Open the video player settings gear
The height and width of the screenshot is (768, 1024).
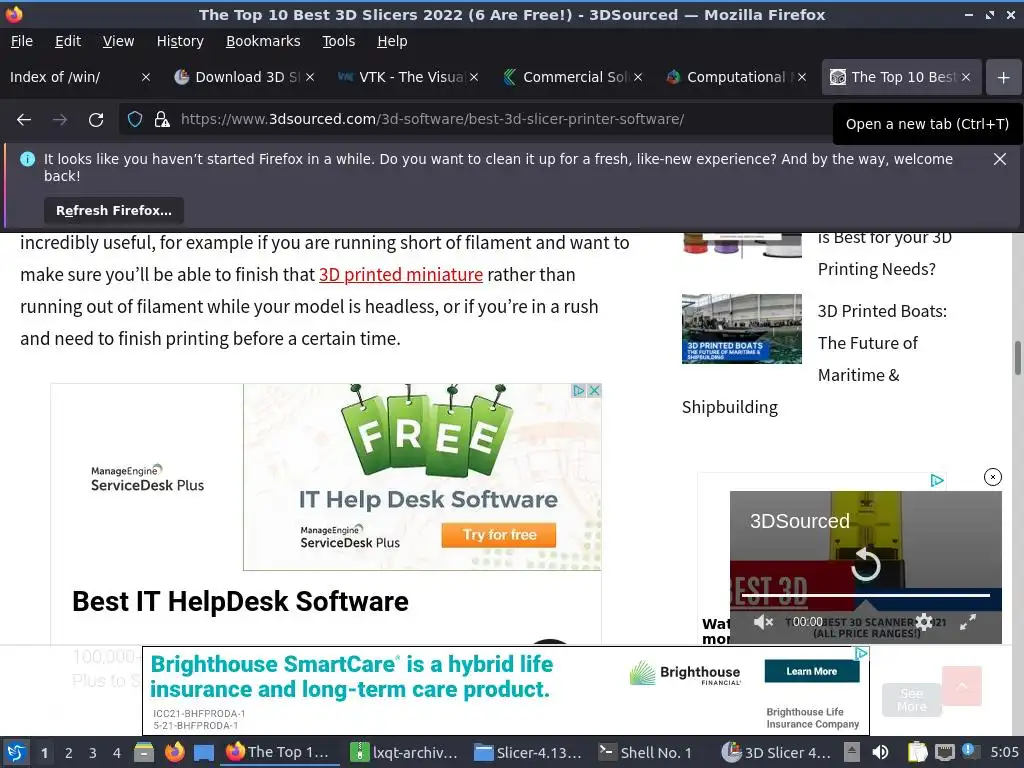tap(923, 622)
